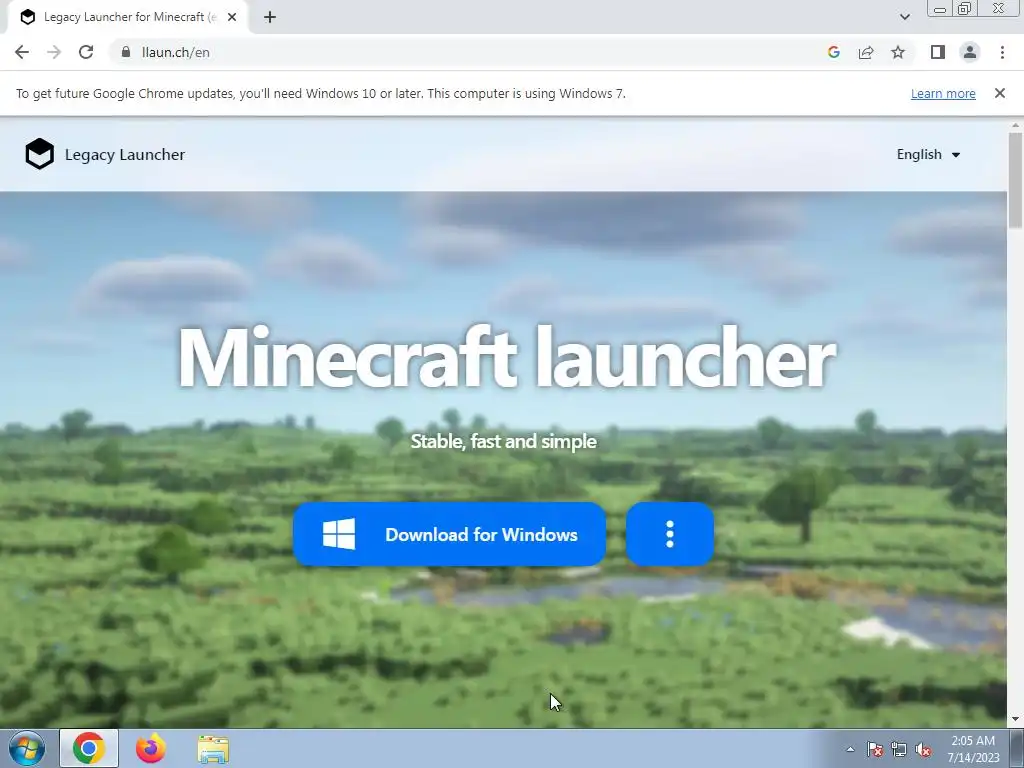Follow the Learn more link in the infobar

(x=943, y=93)
